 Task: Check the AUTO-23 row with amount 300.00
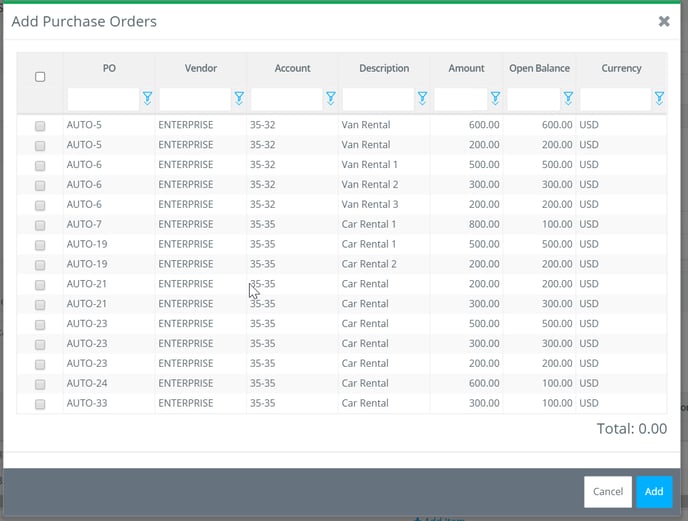click(40, 345)
